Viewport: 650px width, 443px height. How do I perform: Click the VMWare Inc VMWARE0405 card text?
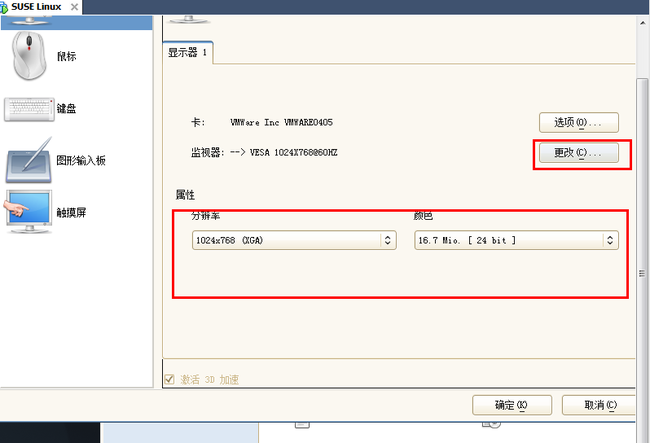pyautogui.click(x=281, y=122)
